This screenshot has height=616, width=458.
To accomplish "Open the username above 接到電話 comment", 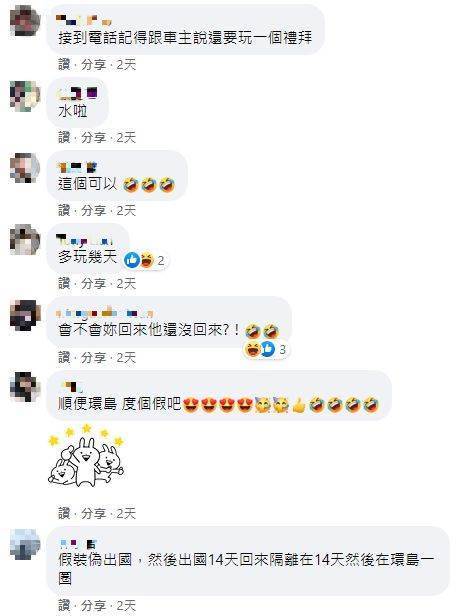I will (84, 19).
